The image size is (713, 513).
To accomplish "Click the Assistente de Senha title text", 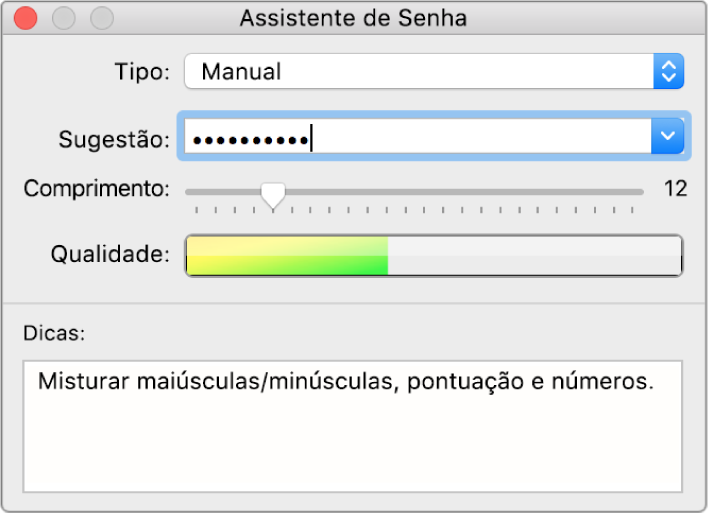I will click(354, 19).
